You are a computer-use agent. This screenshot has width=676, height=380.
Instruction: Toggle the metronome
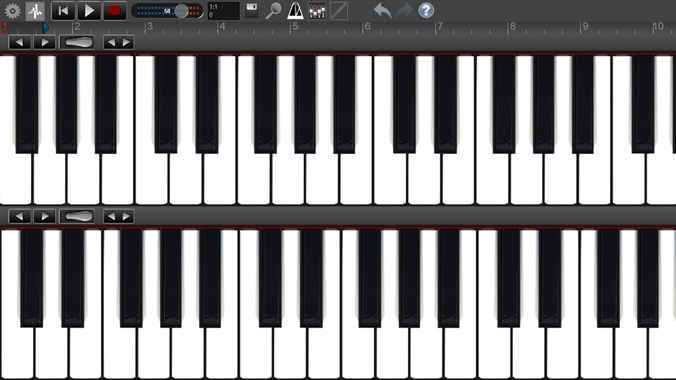[x=295, y=11]
